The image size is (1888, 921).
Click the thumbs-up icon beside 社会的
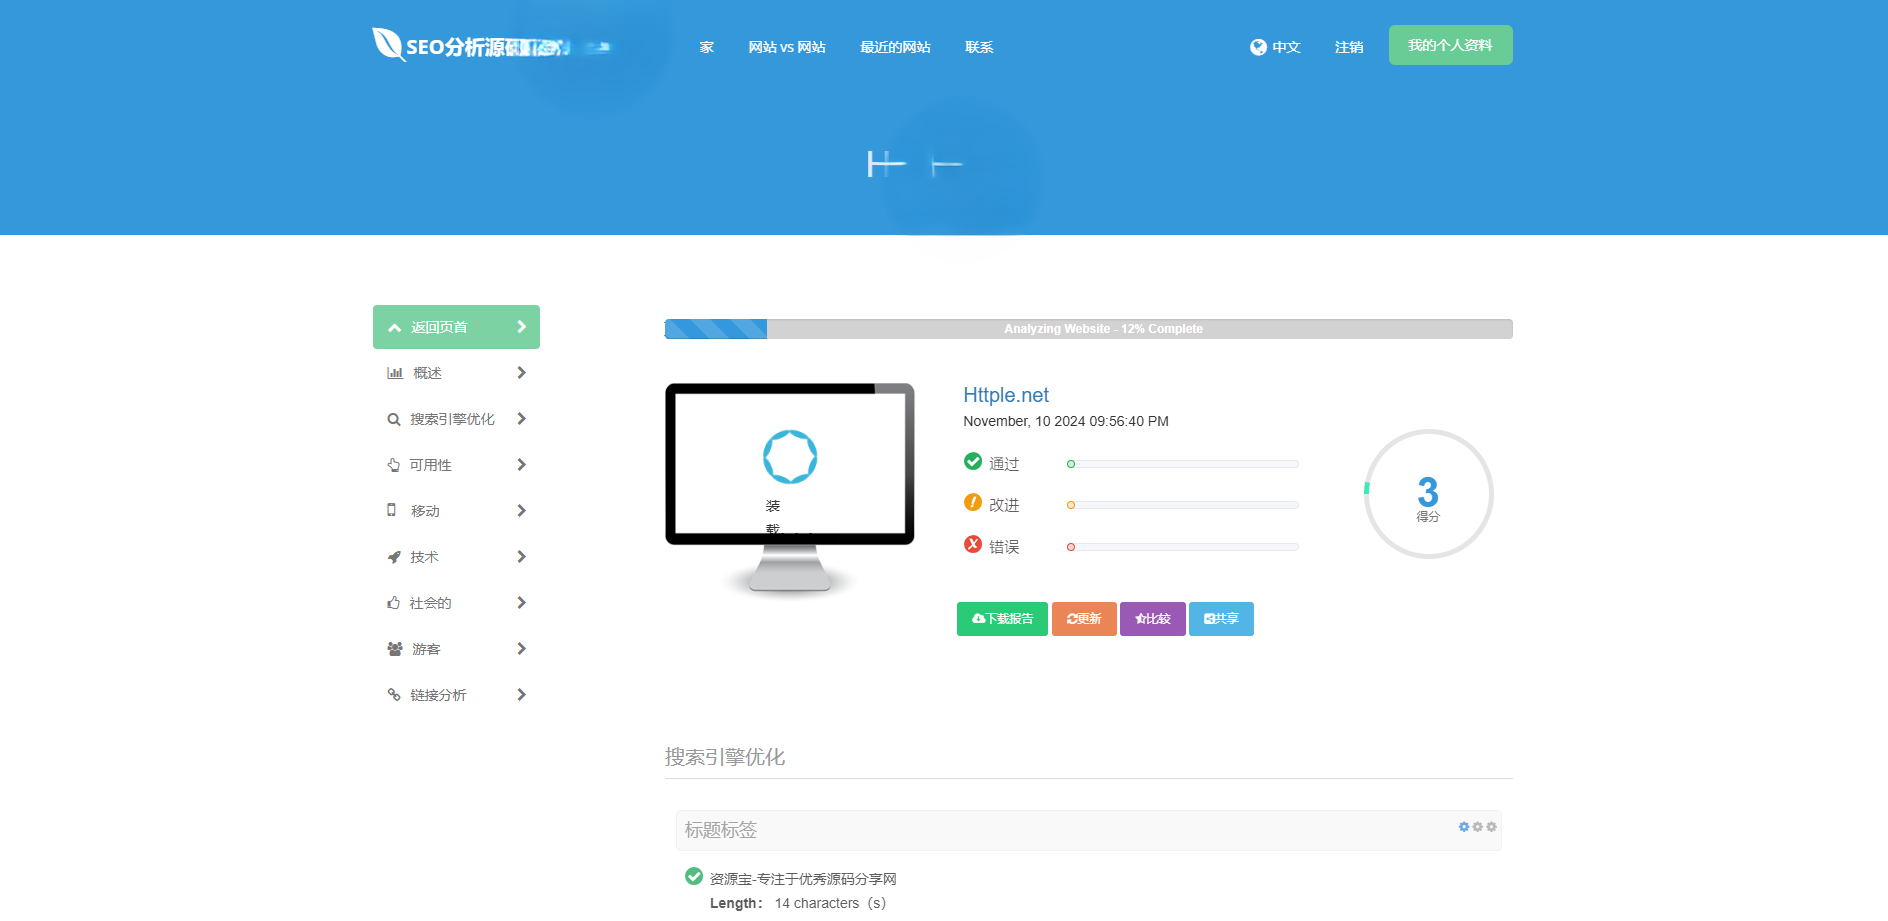tap(394, 603)
